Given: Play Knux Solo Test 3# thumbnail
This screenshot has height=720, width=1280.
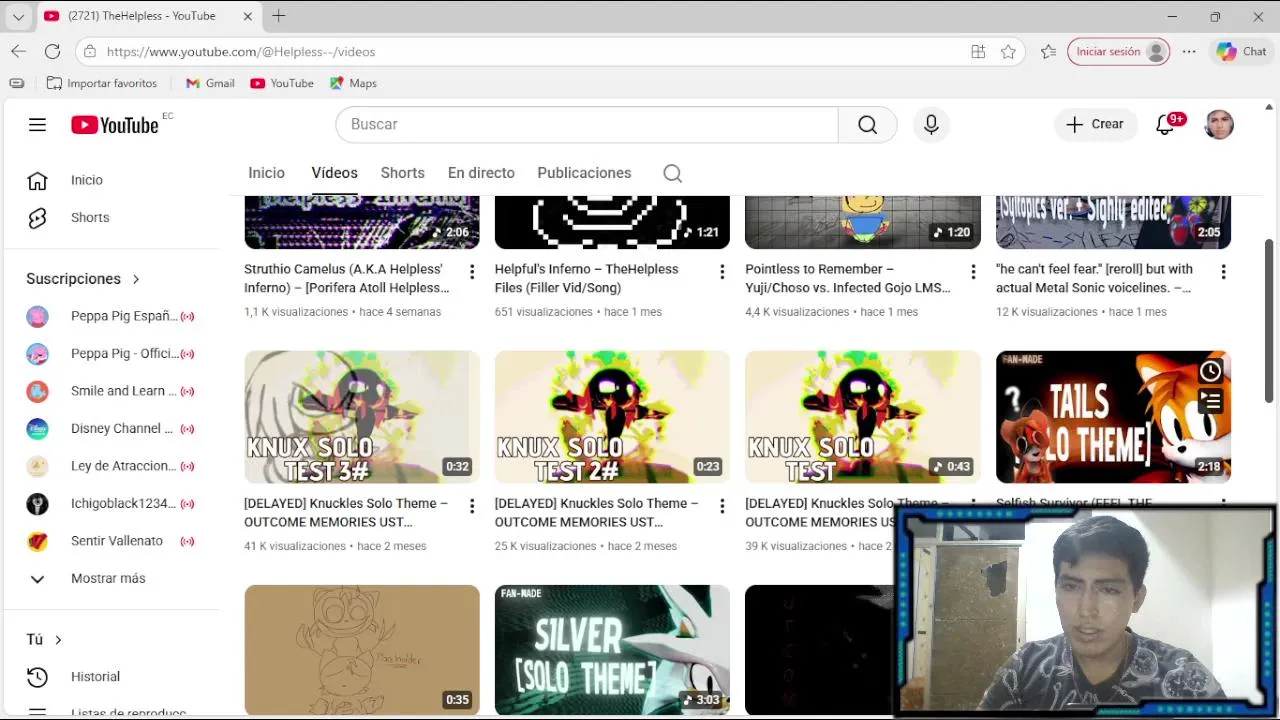Looking at the screenshot, I should coord(362,417).
